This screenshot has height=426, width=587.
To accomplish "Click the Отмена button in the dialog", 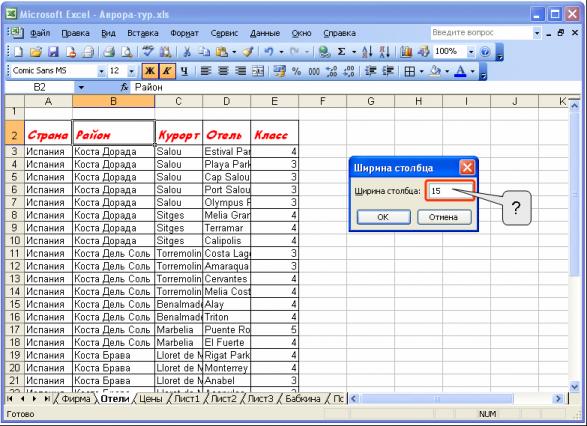I will pyautogui.click(x=444, y=217).
